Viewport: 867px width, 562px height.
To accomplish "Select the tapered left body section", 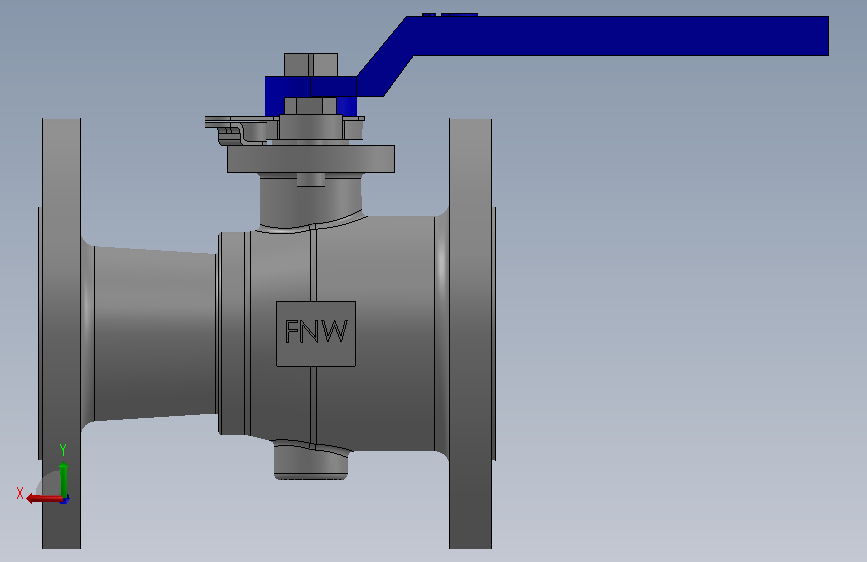I will point(155,334).
